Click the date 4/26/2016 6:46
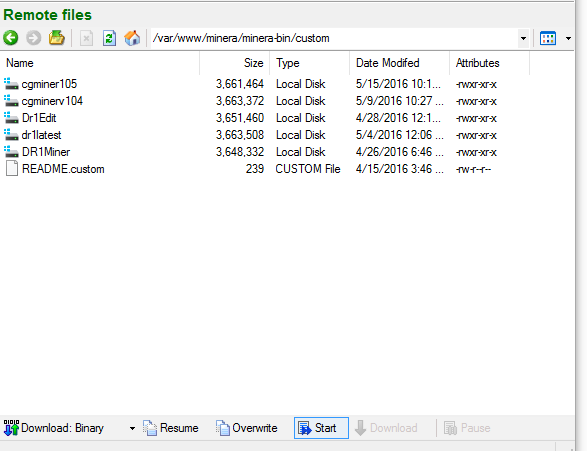 (399, 152)
